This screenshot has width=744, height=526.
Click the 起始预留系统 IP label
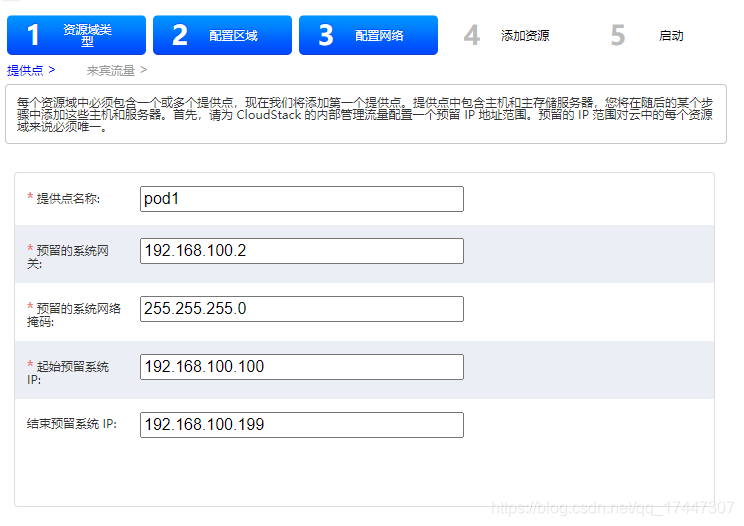pos(68,373)
